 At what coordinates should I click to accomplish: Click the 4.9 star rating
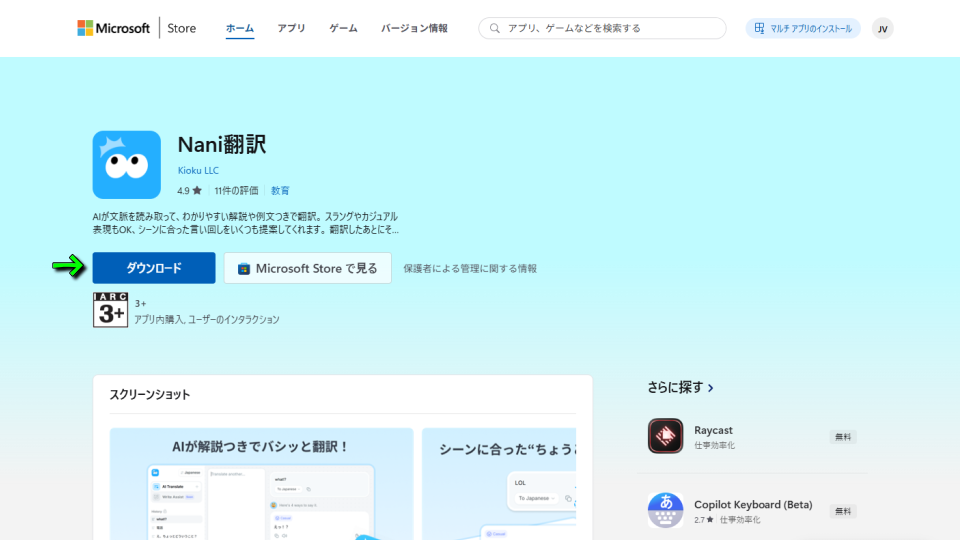pos(189,190)
